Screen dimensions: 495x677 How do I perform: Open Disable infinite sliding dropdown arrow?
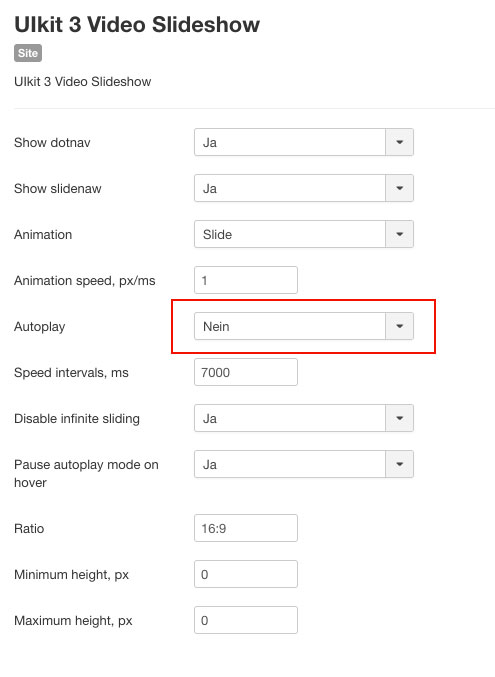point(400,418)
